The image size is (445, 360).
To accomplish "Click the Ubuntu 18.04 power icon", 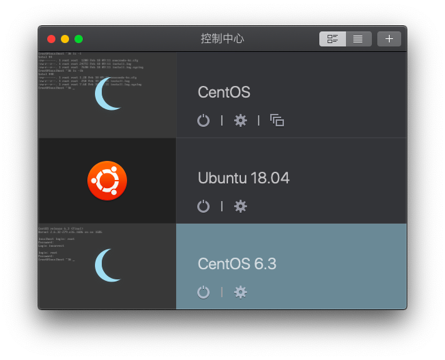I will click(x=203, y=206).
